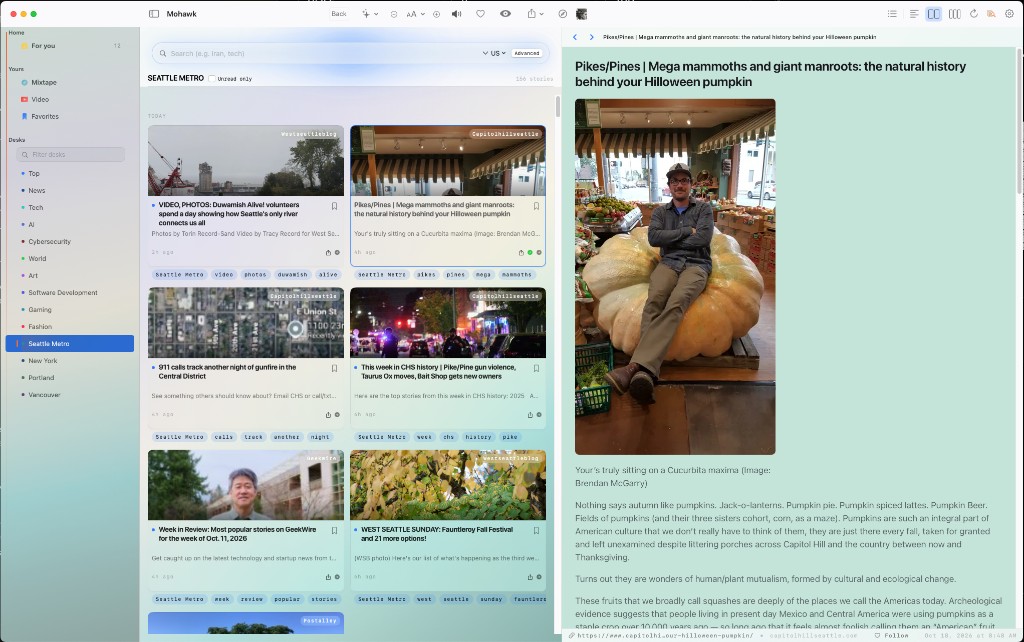Go to next article with right chevron

pyautogui.click(x=592, y=37)
